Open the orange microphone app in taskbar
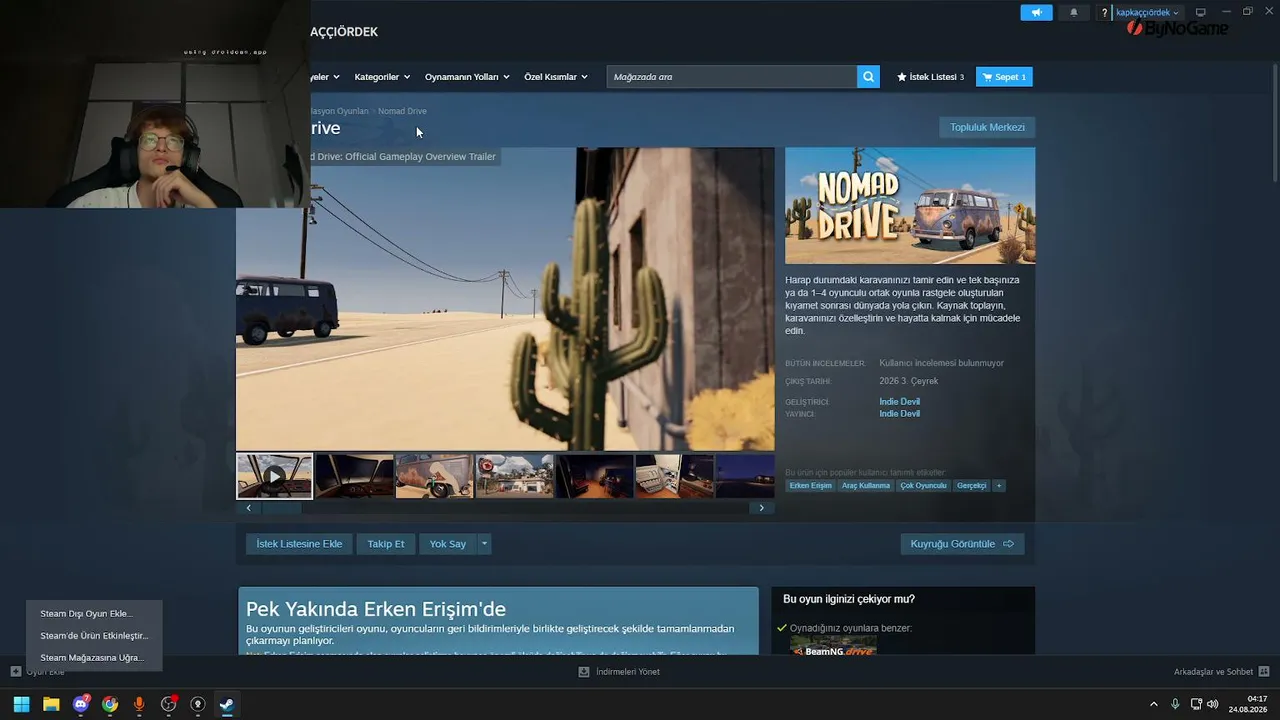This screenshot has width=1280, height=720. 139,704
